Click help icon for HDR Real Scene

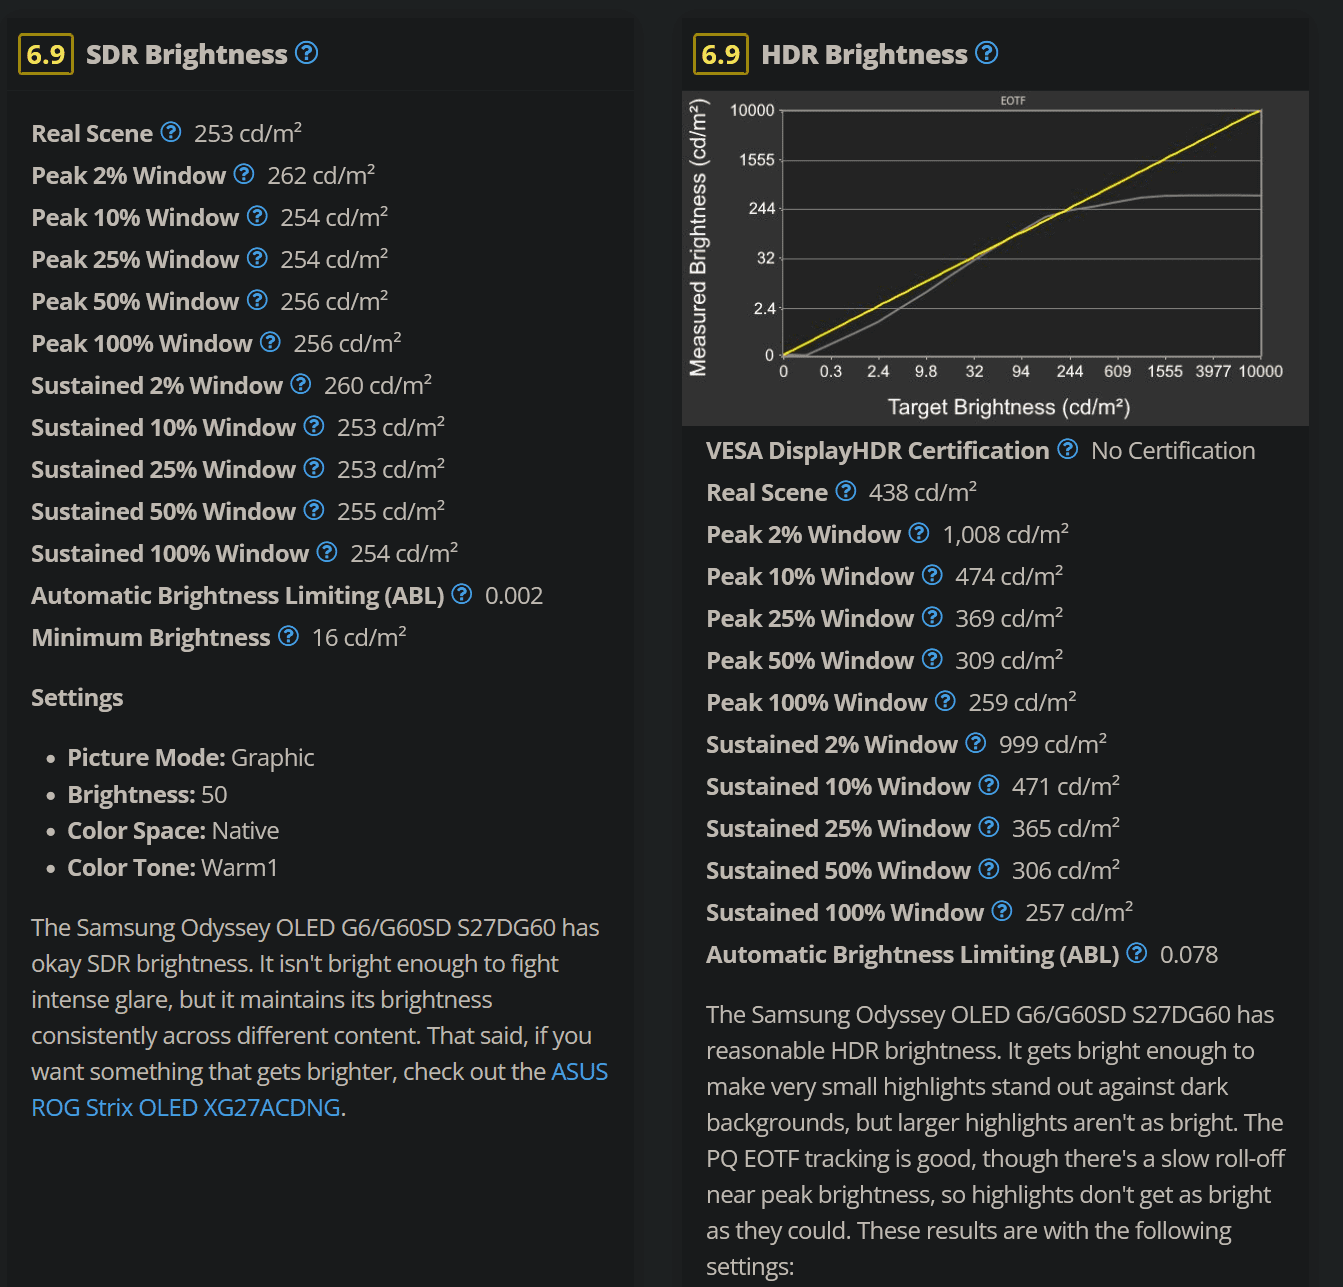(846, 491)
